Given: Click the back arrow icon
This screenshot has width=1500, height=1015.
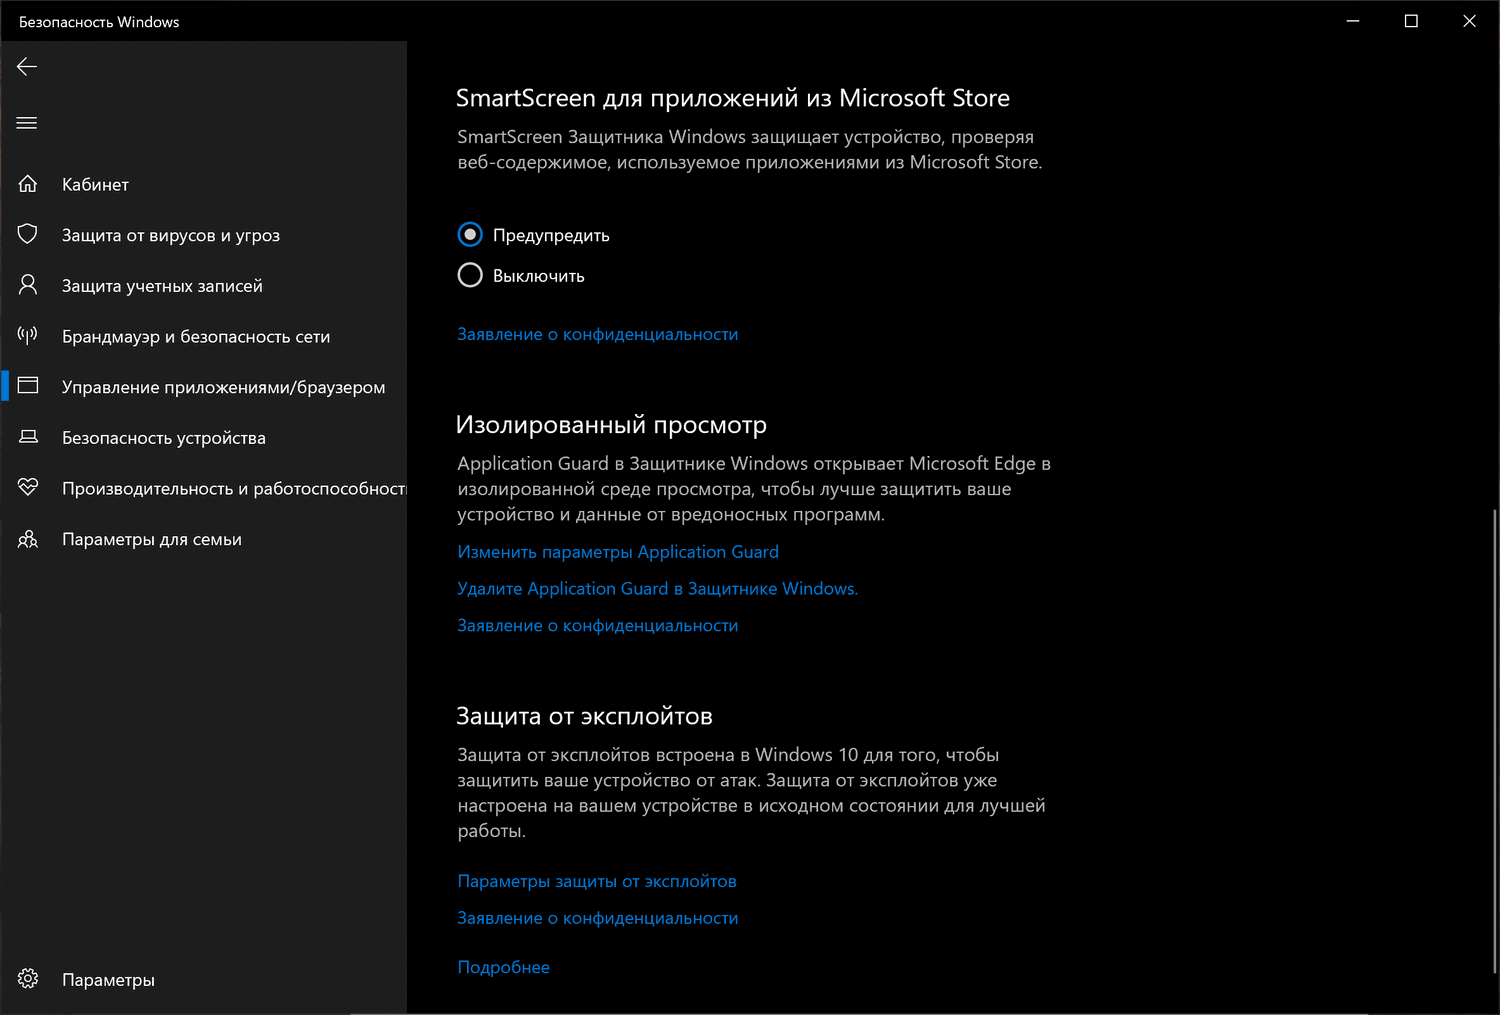Looking at the screenshot, I should [x=27, y=67].
